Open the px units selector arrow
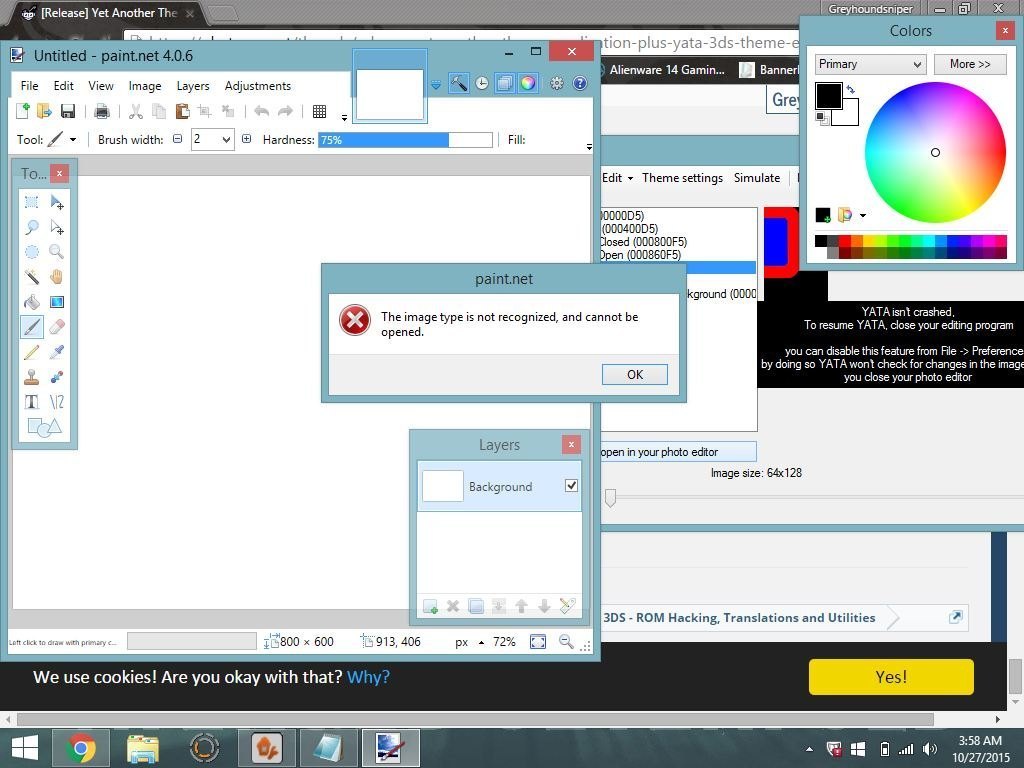The width and height of the screenshot is (1024, 768). (x=481, y=643)
